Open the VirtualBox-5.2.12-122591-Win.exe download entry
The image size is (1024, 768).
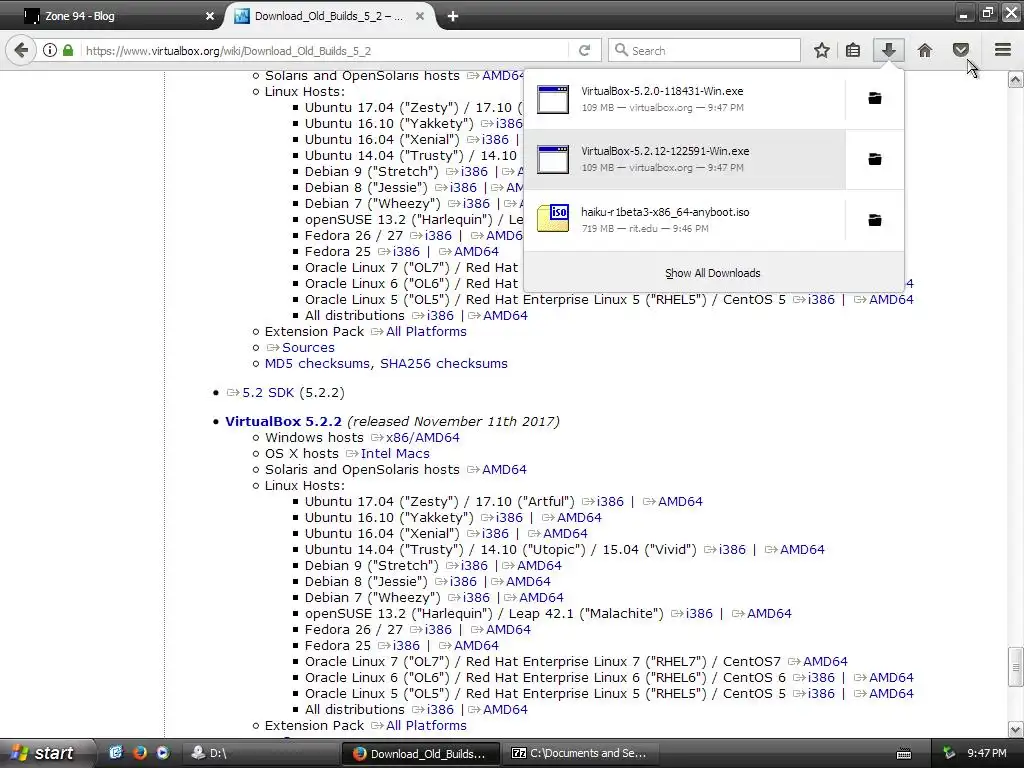click(x=684, y=159)
